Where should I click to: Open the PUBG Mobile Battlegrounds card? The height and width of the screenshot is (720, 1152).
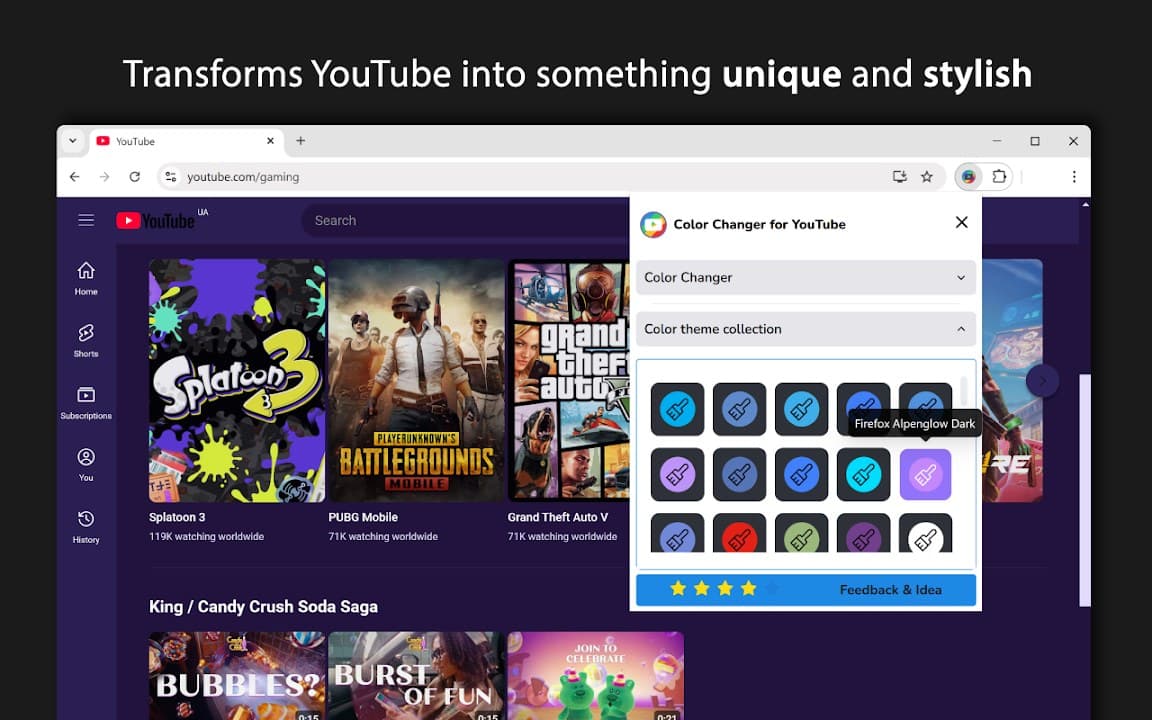[x=417, y=381]
